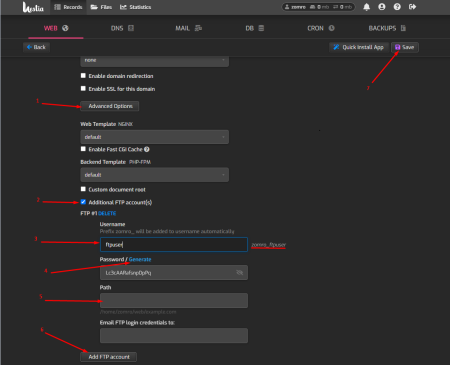This screenshot has width=450, height=365.
Task: Click the FTP Path input field
Action: [174, 301]
